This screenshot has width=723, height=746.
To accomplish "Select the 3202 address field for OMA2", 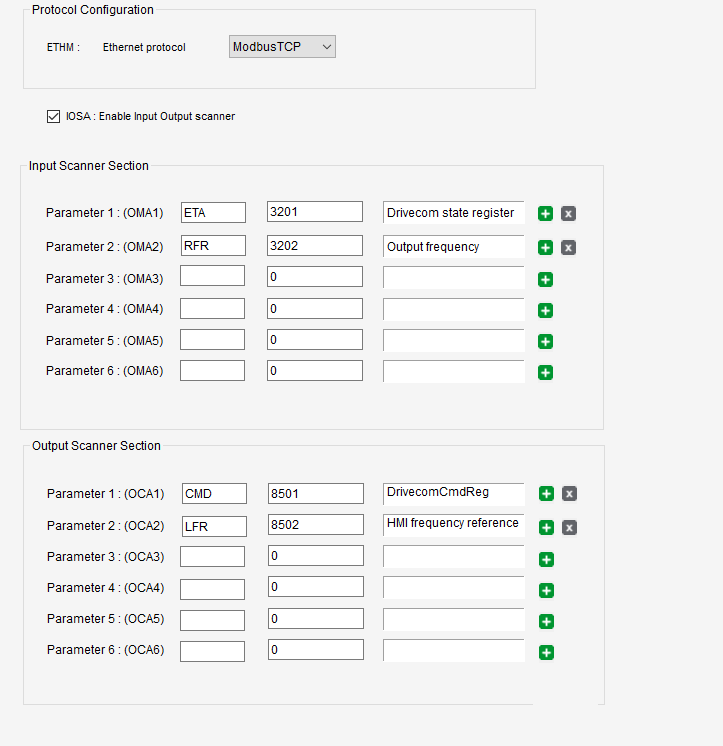I will [x=315, y=246].
